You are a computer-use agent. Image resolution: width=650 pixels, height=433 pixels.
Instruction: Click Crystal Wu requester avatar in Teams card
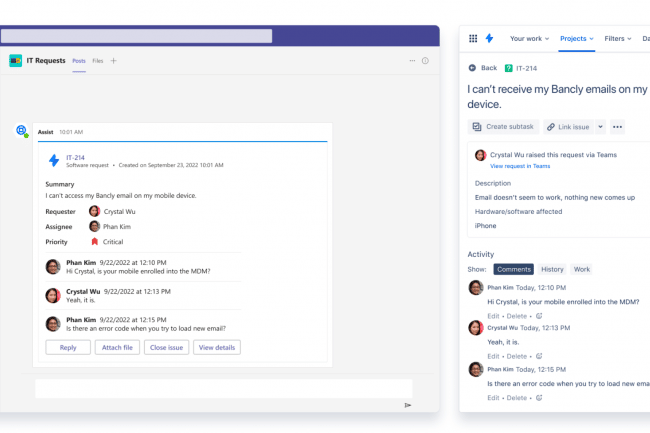[x=95, y=211]
